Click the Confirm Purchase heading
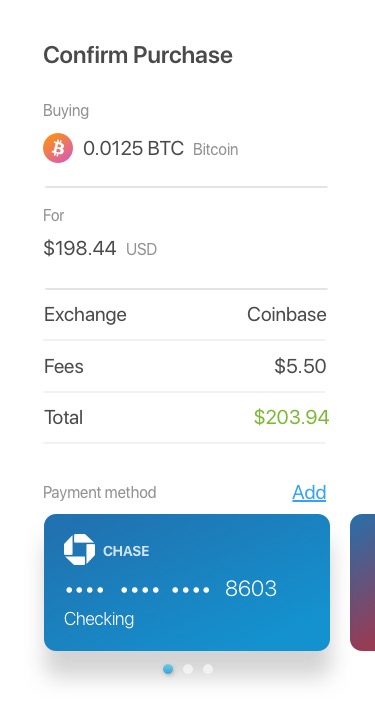Screen dimensions: 375x710 [x=138, y=55]
